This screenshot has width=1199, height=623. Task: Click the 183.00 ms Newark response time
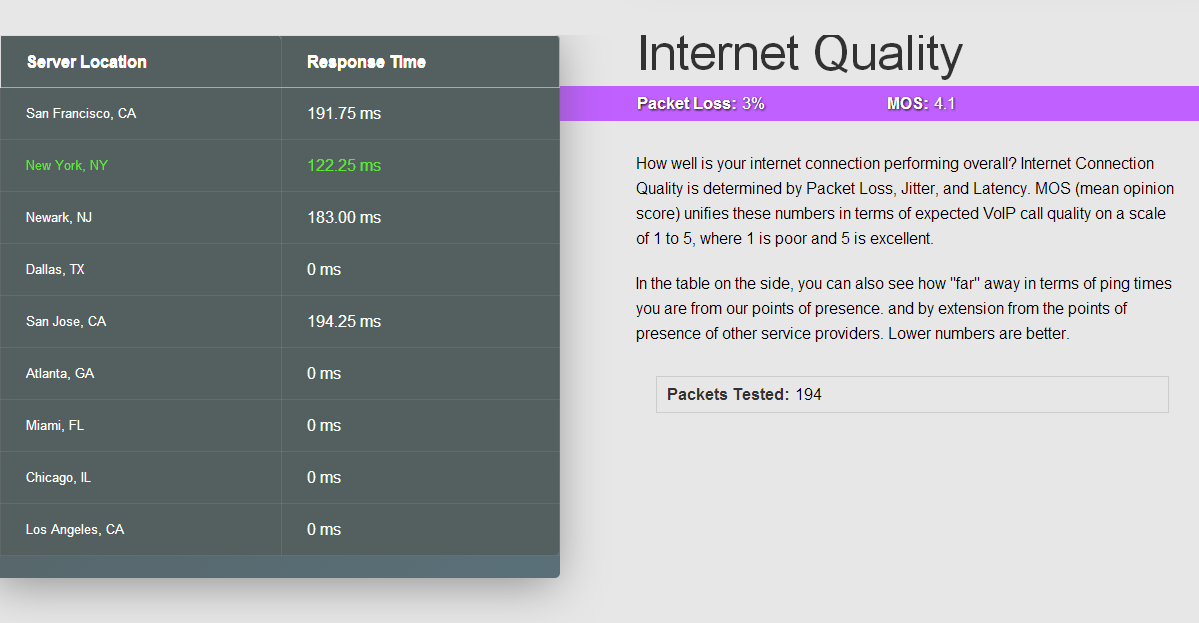344,217
